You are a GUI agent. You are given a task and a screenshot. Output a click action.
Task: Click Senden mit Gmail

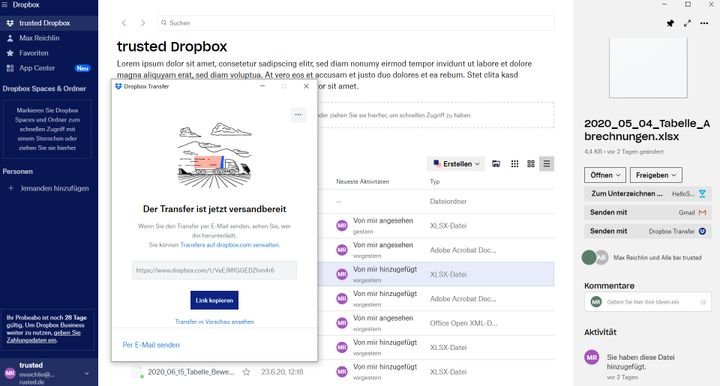(647, 213)
